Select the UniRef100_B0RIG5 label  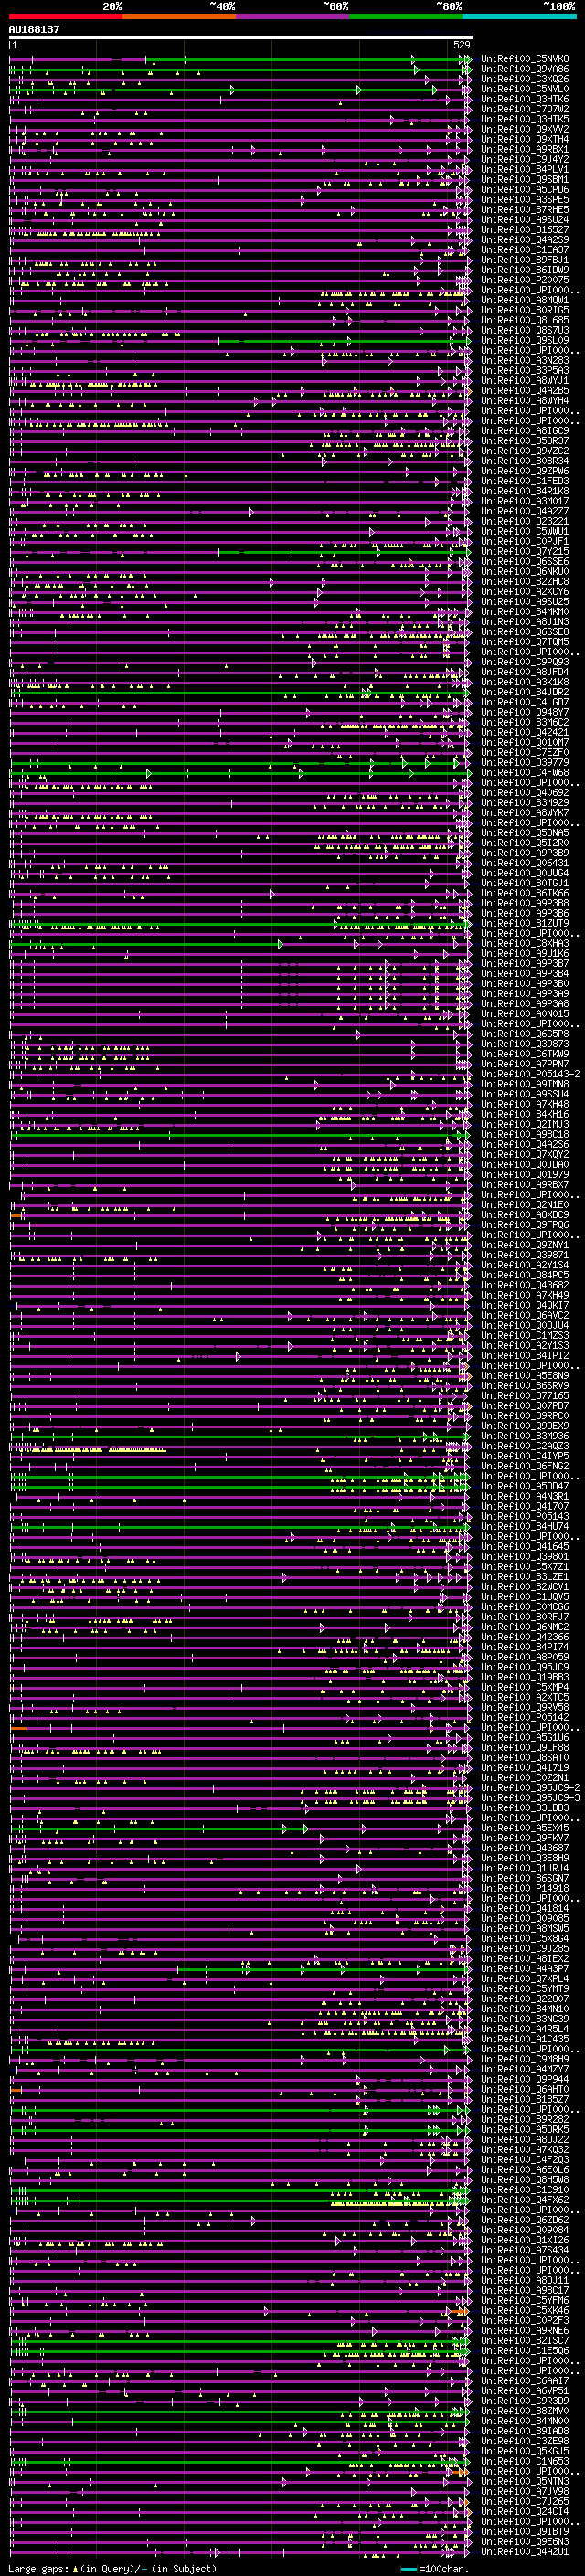coord(525,310)
